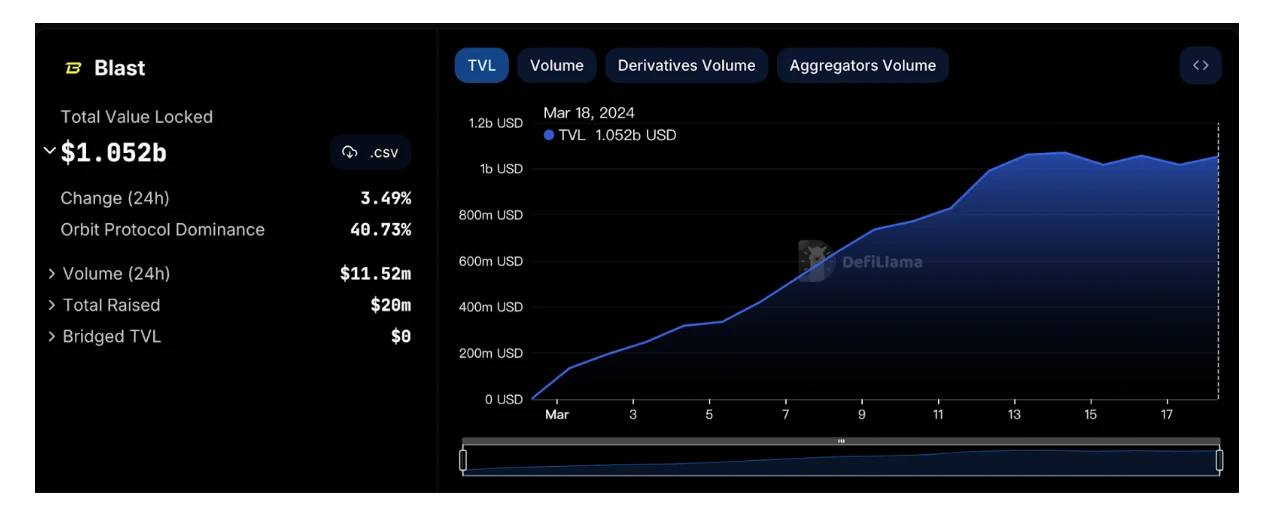This screenshot has width=1266, height=512.
Task: Click the left handle of the range slider
Action: 463,460
